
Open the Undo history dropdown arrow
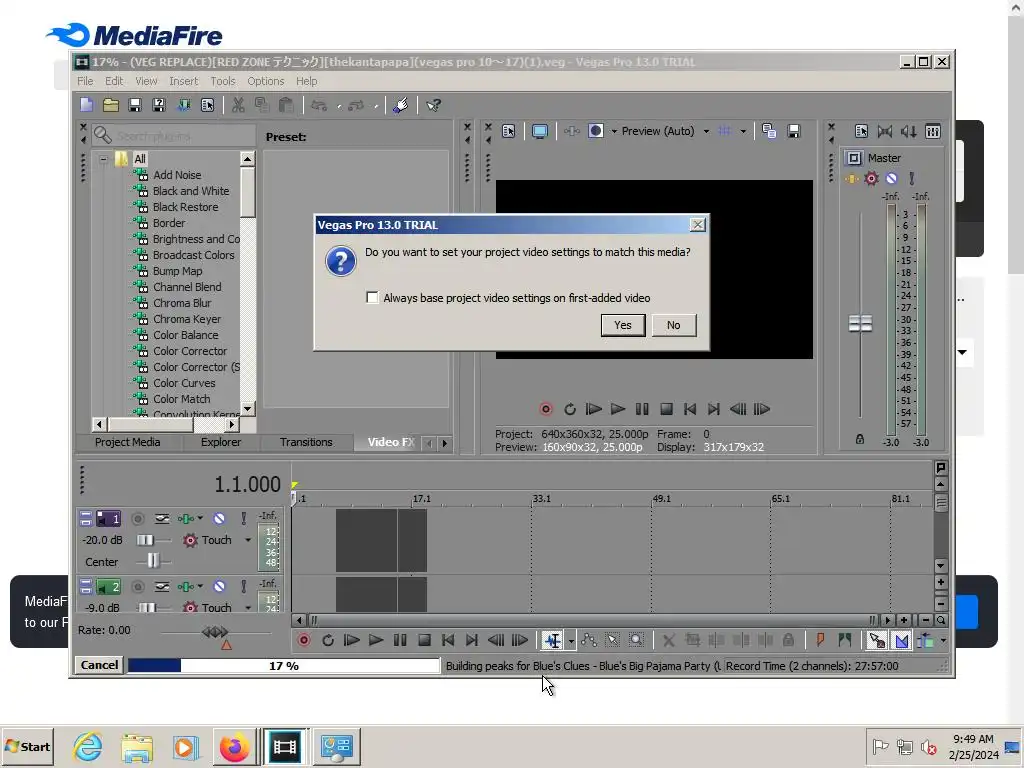[x=338, y=106]
